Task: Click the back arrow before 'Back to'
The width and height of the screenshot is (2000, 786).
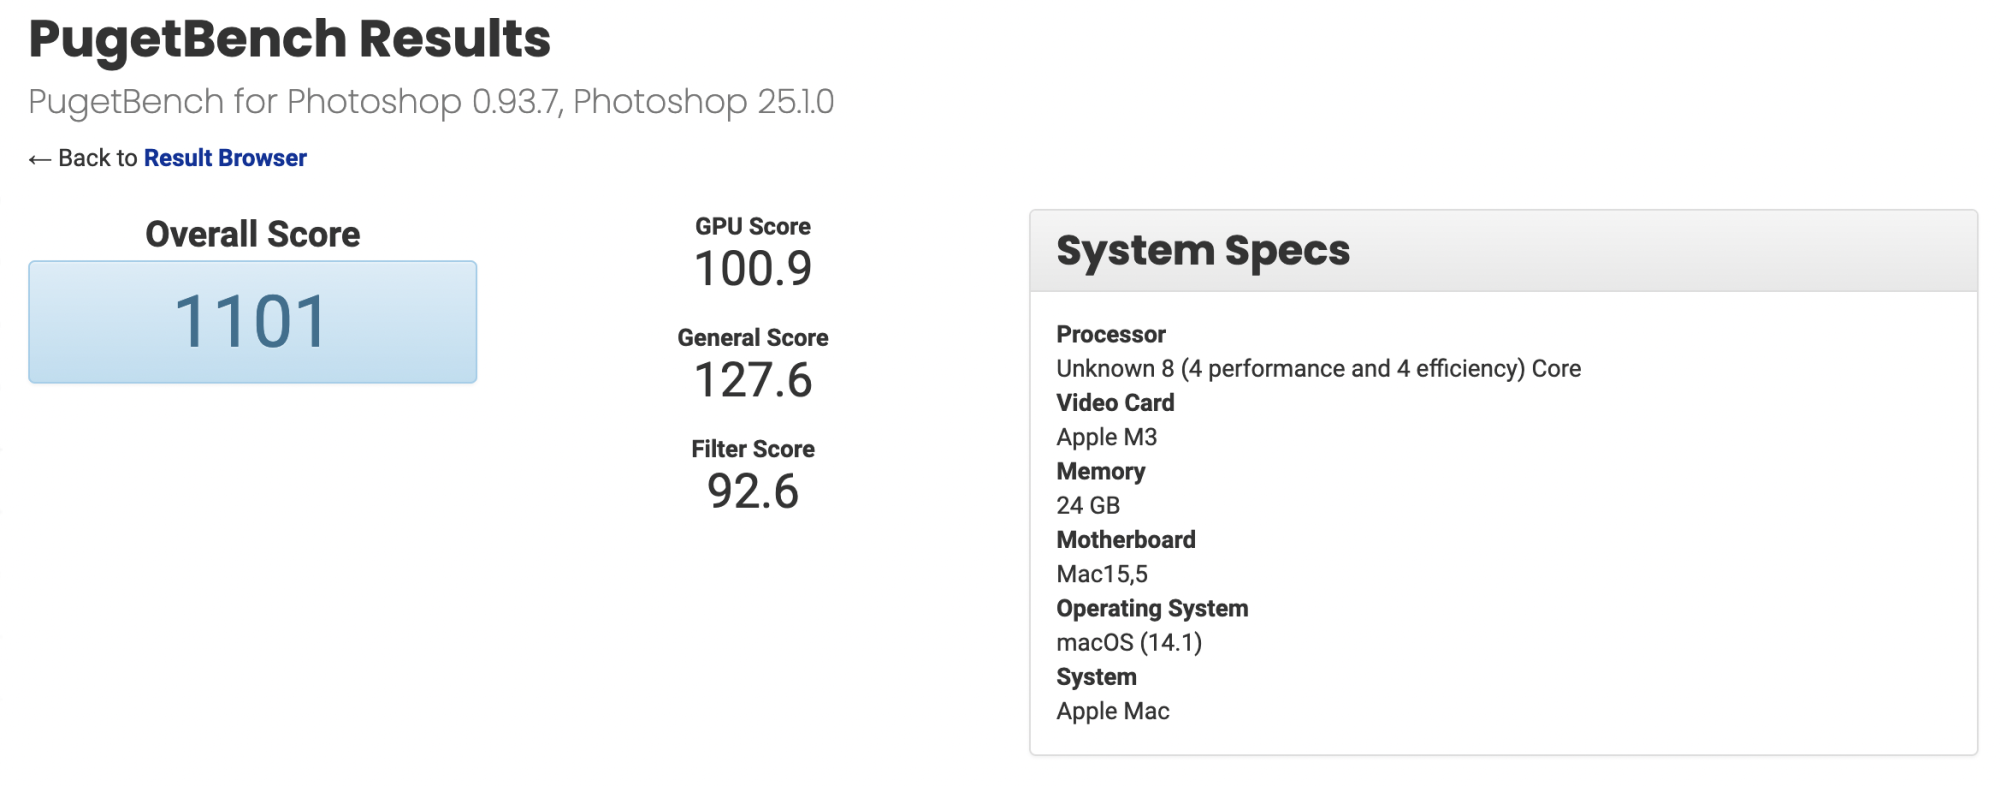Action: [x=40, y=159]
